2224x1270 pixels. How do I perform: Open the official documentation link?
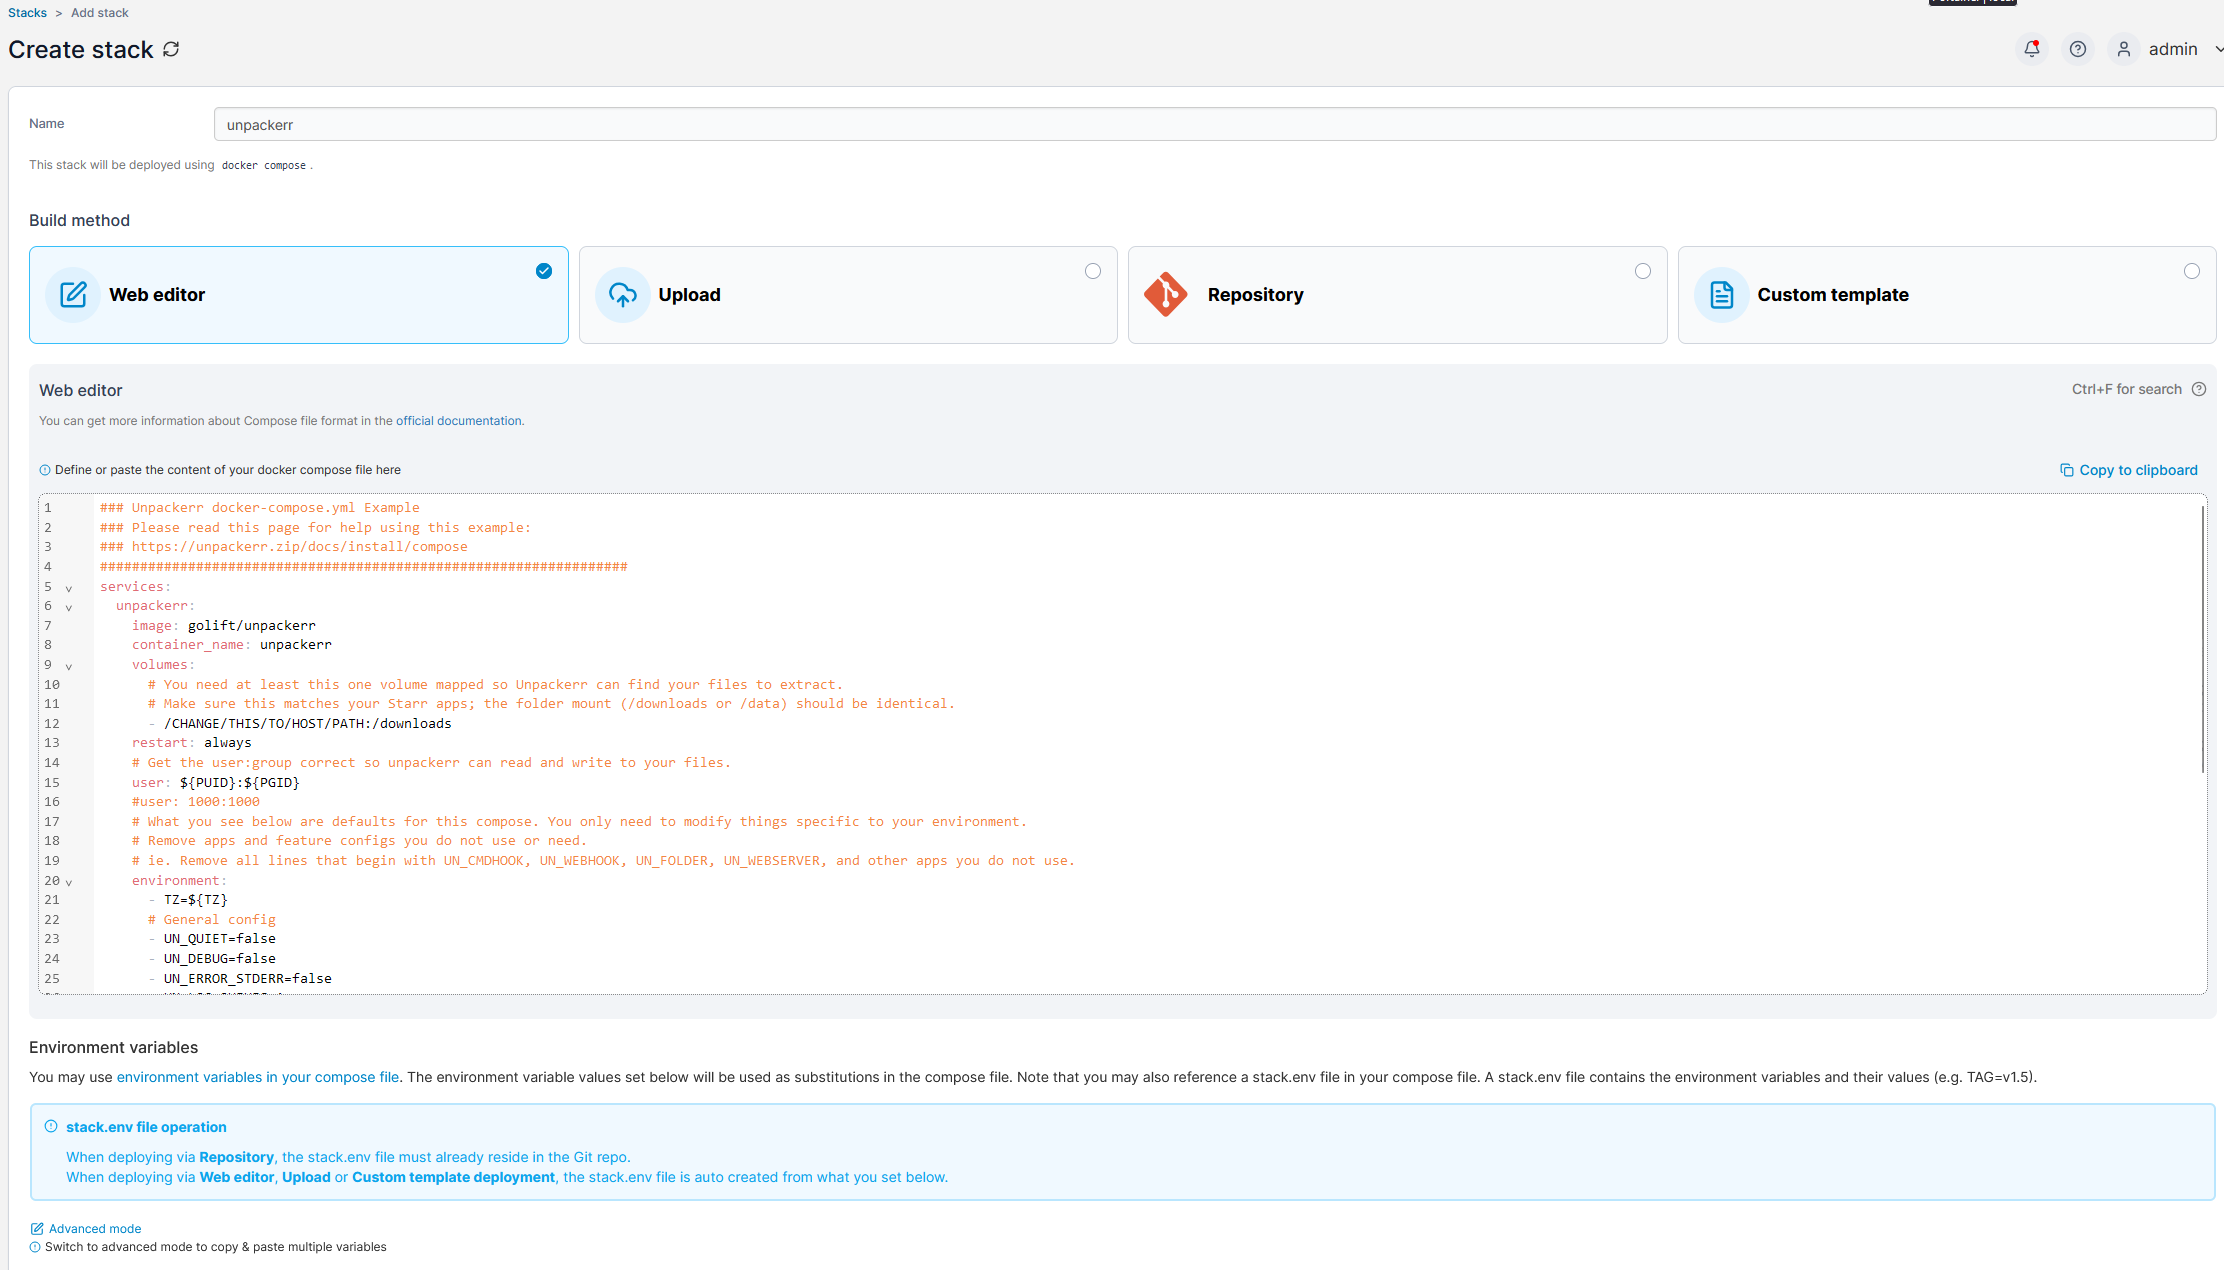pyautogui.click(x=458, y=421)
